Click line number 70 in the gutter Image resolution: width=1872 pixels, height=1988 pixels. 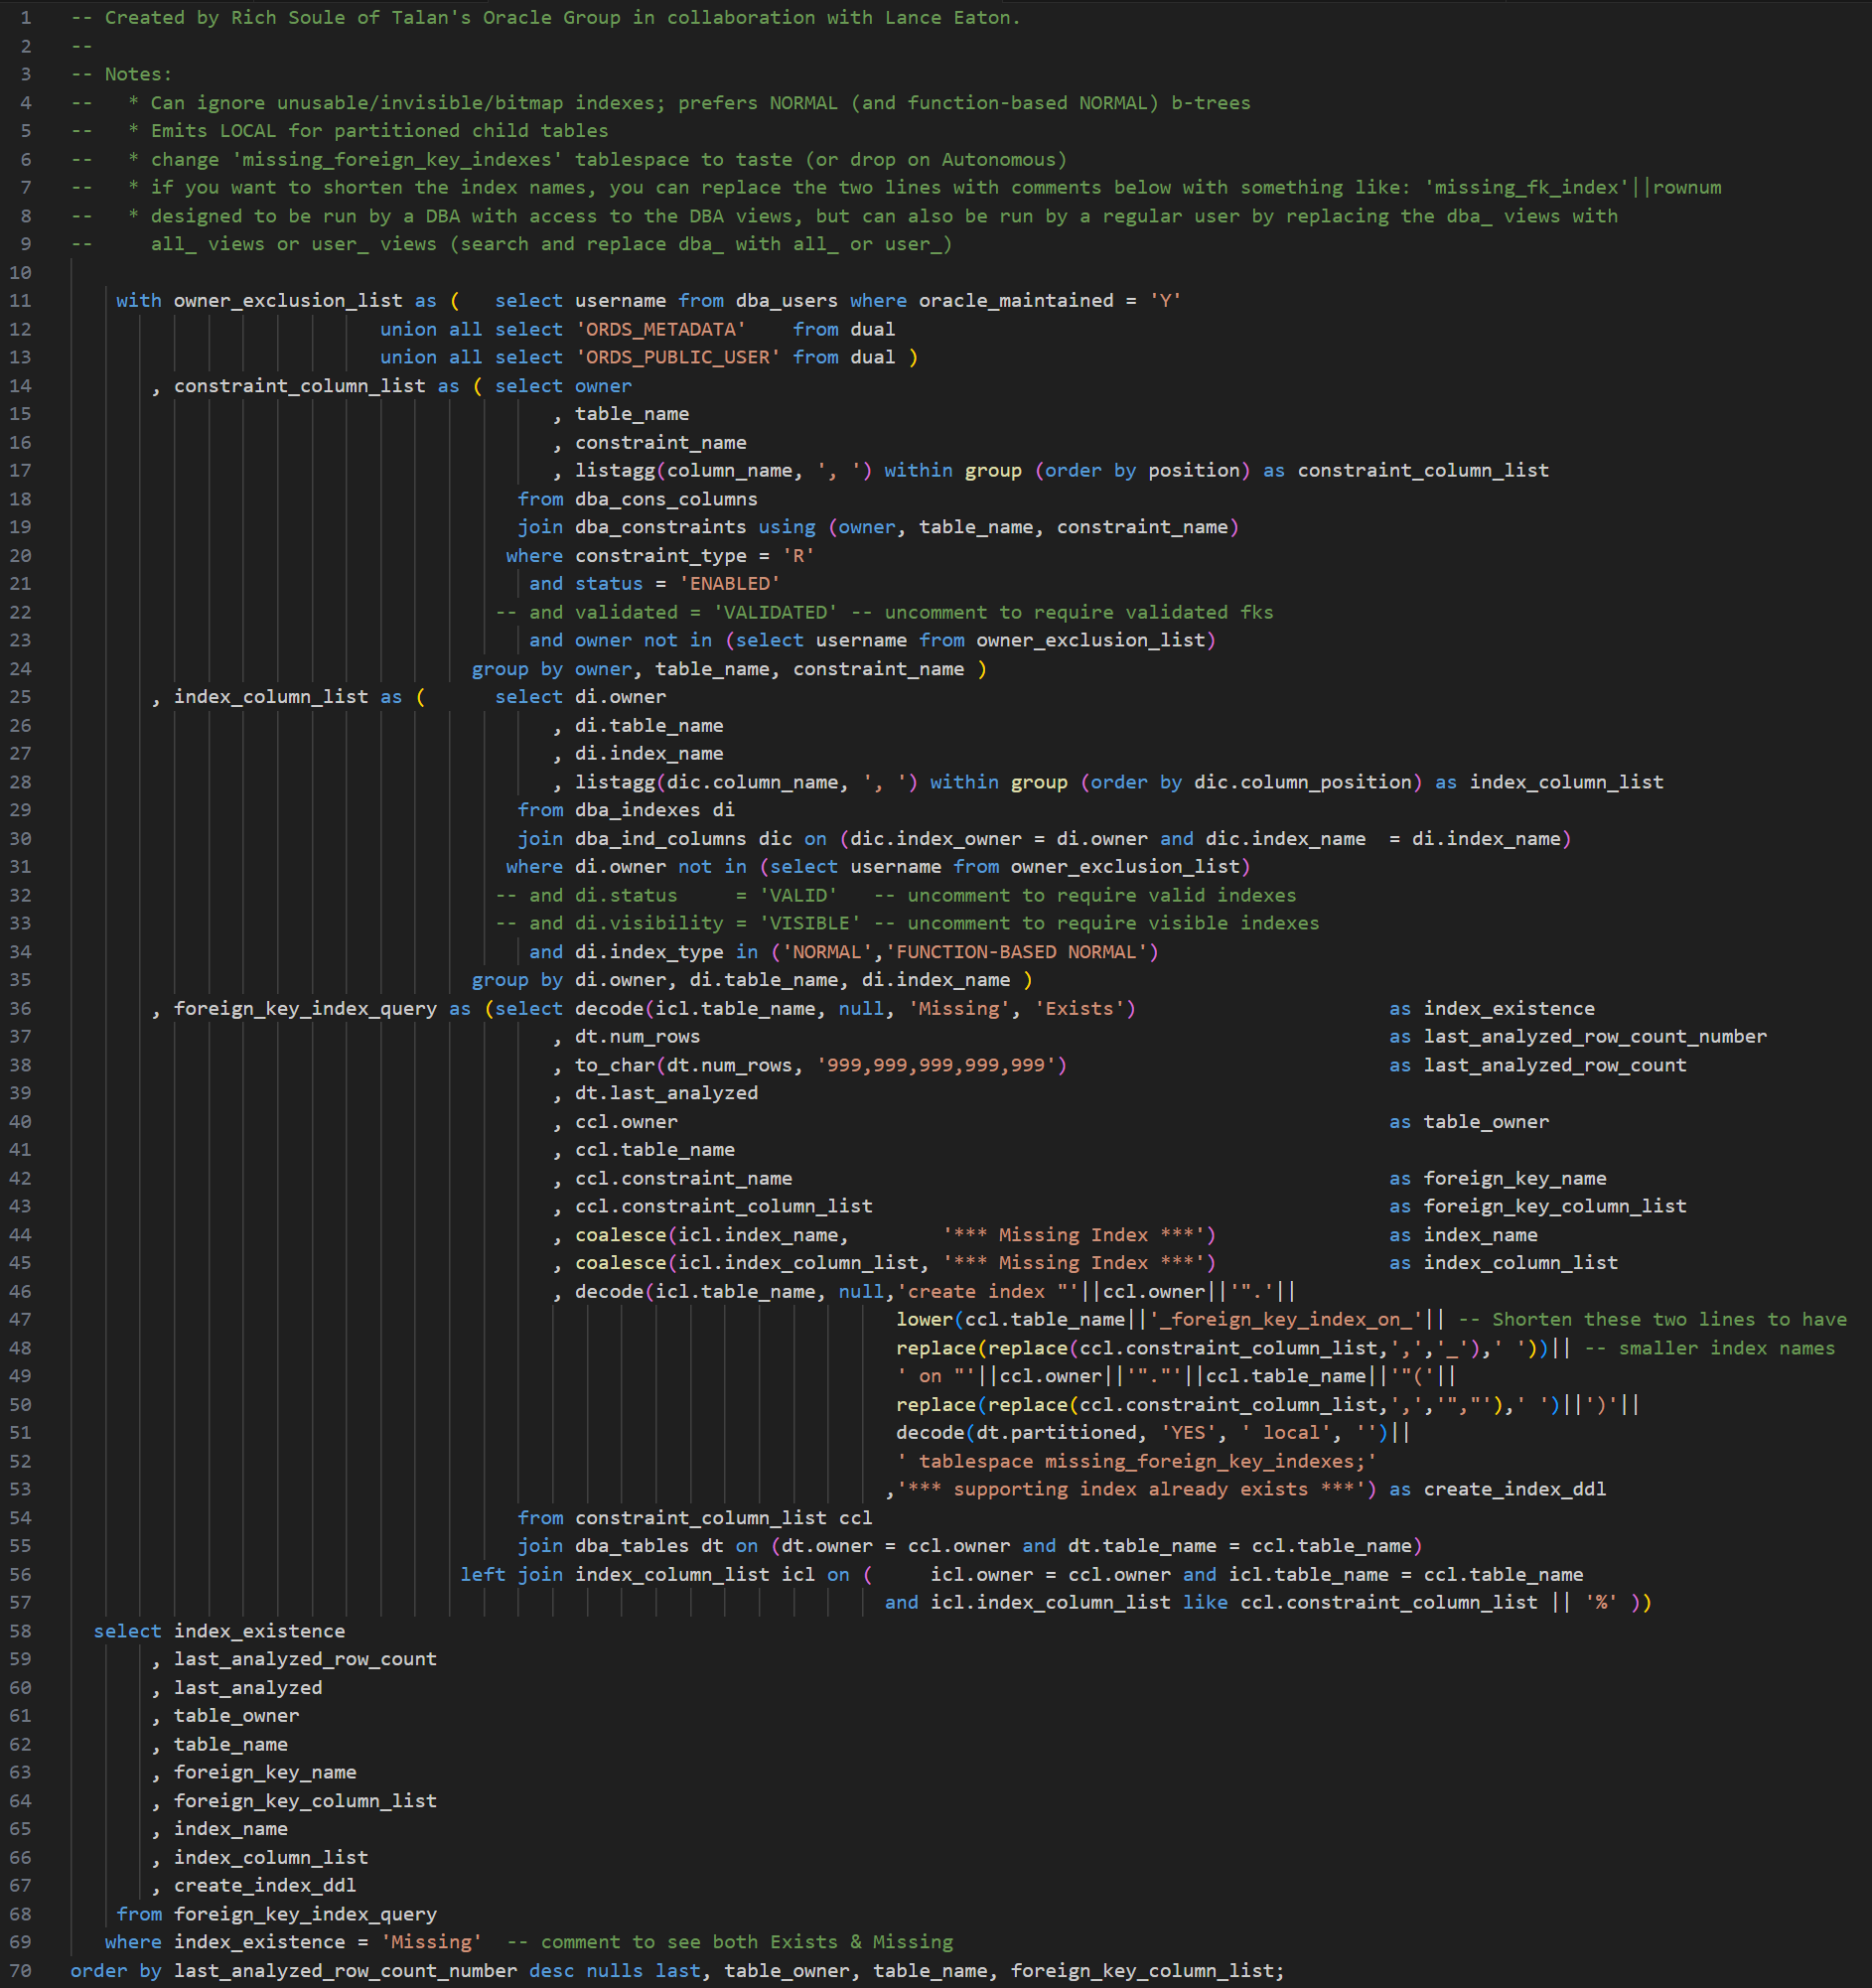coord(21,1970)
